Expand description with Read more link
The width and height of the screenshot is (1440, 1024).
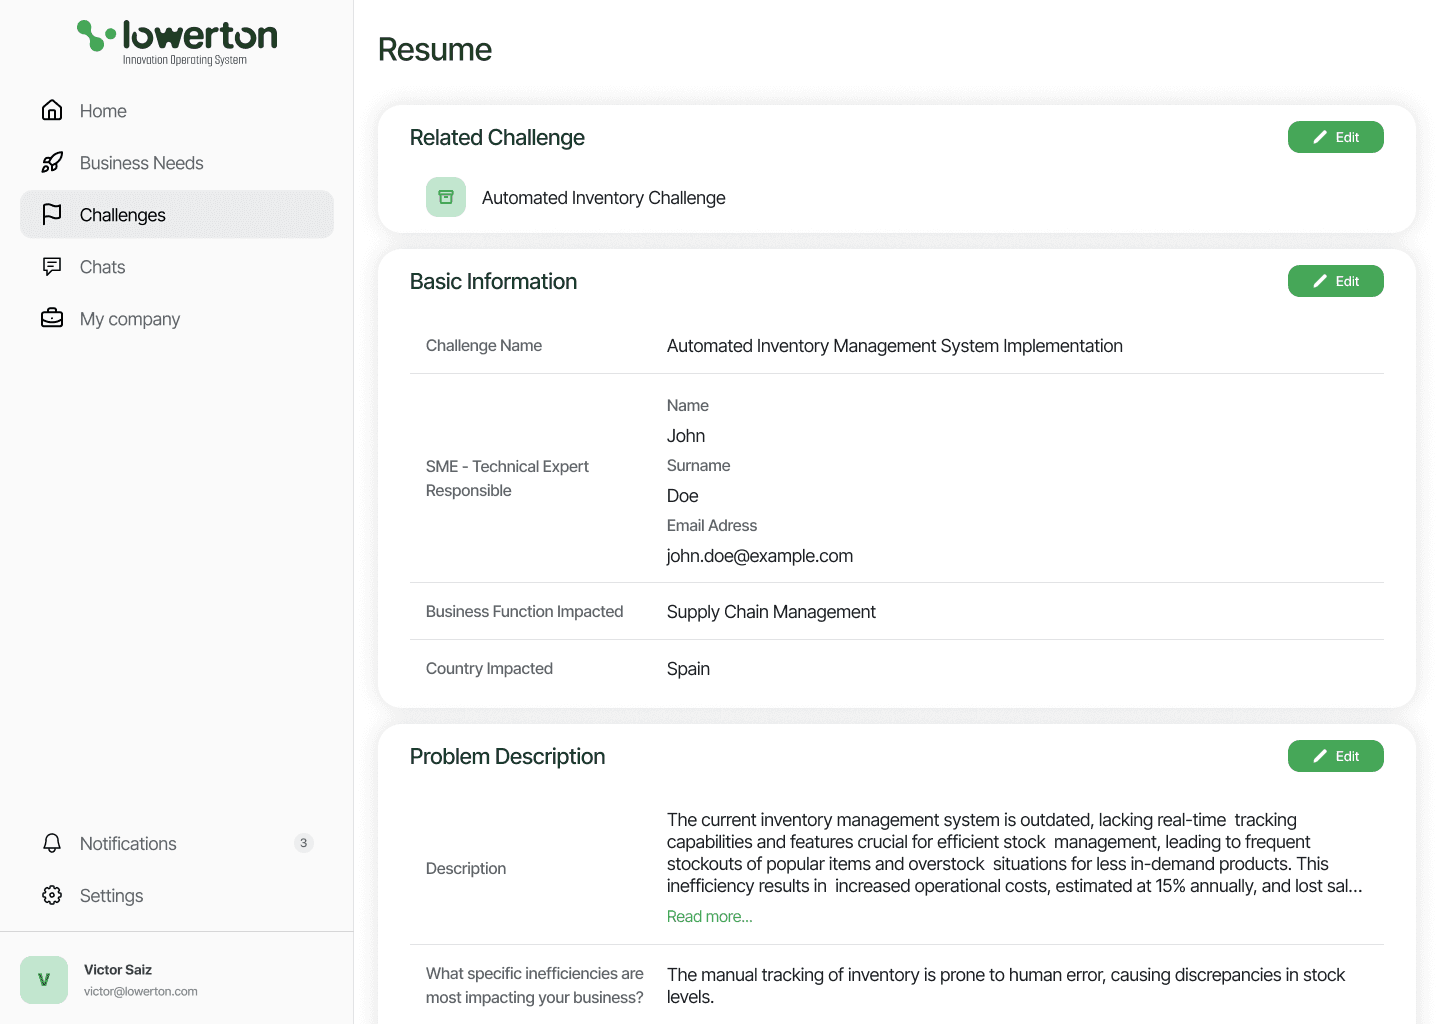[x=709, y=916]
